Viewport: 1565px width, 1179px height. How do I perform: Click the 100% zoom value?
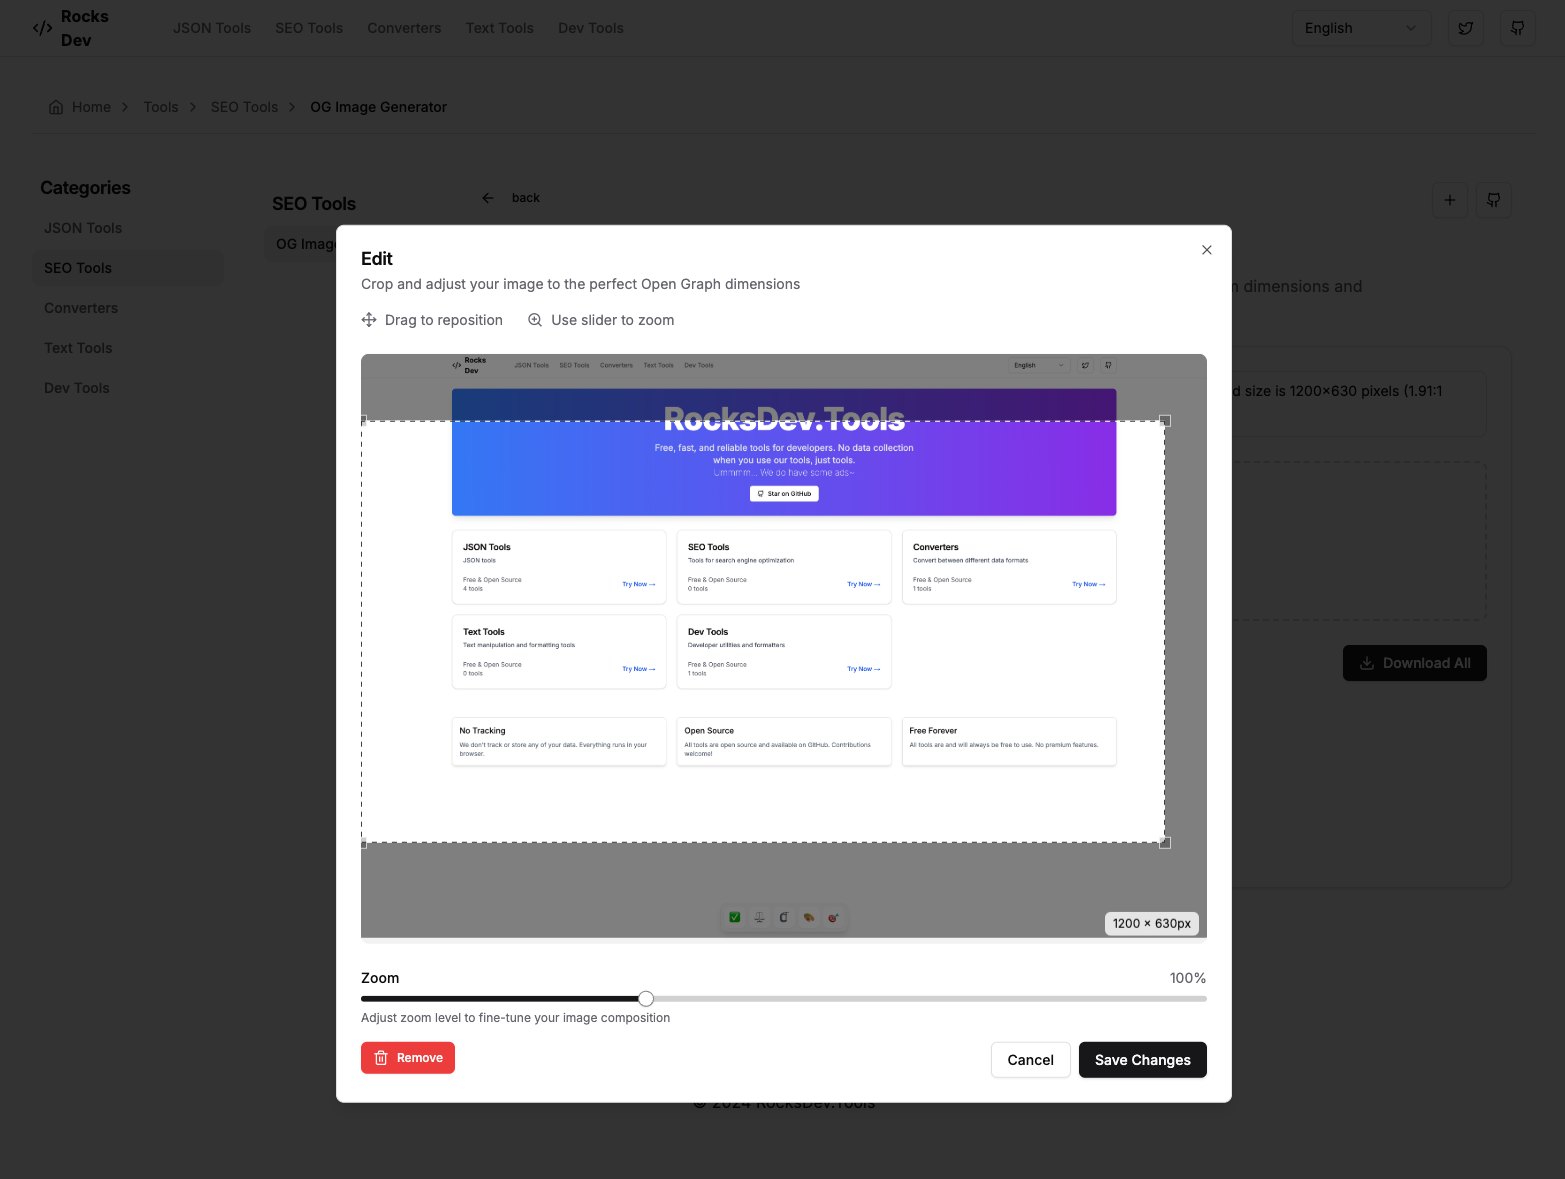[x=1188, y=978]
